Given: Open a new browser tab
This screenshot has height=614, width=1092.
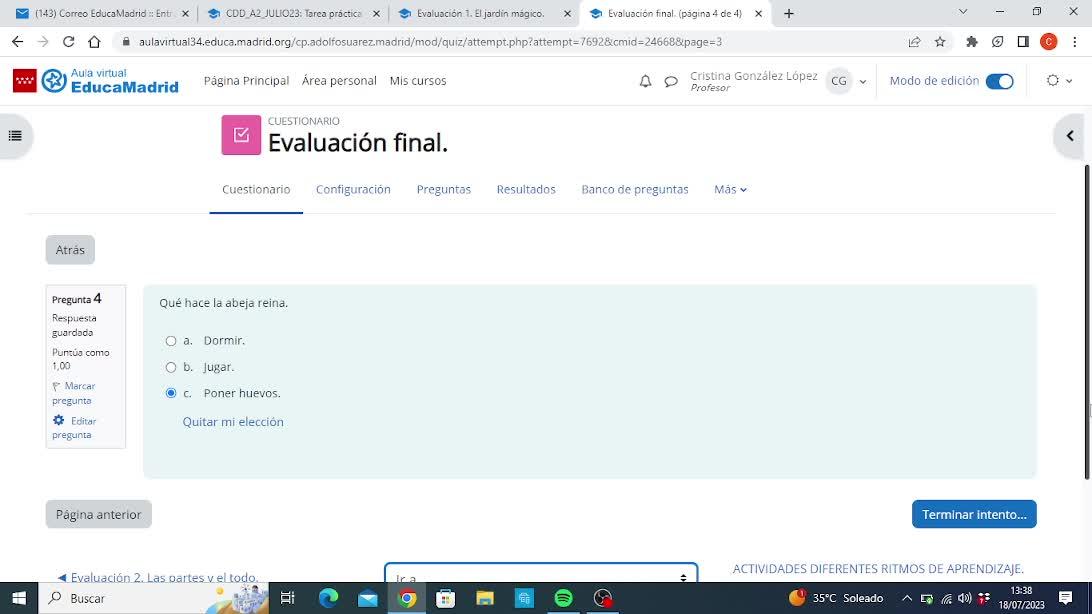Looking at the screenshot, I should [x=788, y=13].
